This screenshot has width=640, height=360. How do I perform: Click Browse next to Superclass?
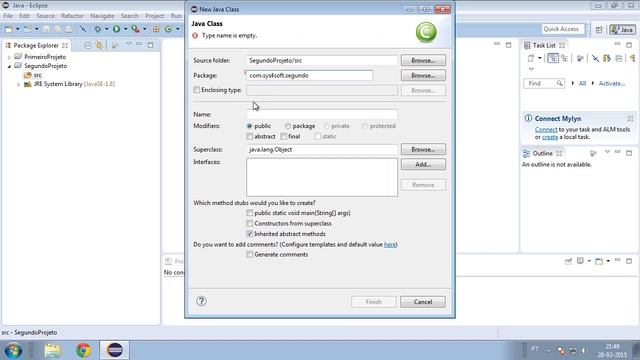click(x=423, y=150)
